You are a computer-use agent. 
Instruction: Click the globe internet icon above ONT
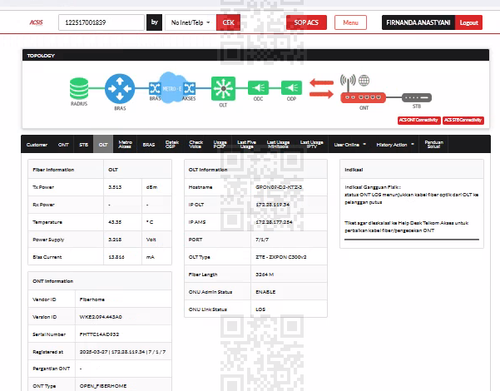point(364,80)
